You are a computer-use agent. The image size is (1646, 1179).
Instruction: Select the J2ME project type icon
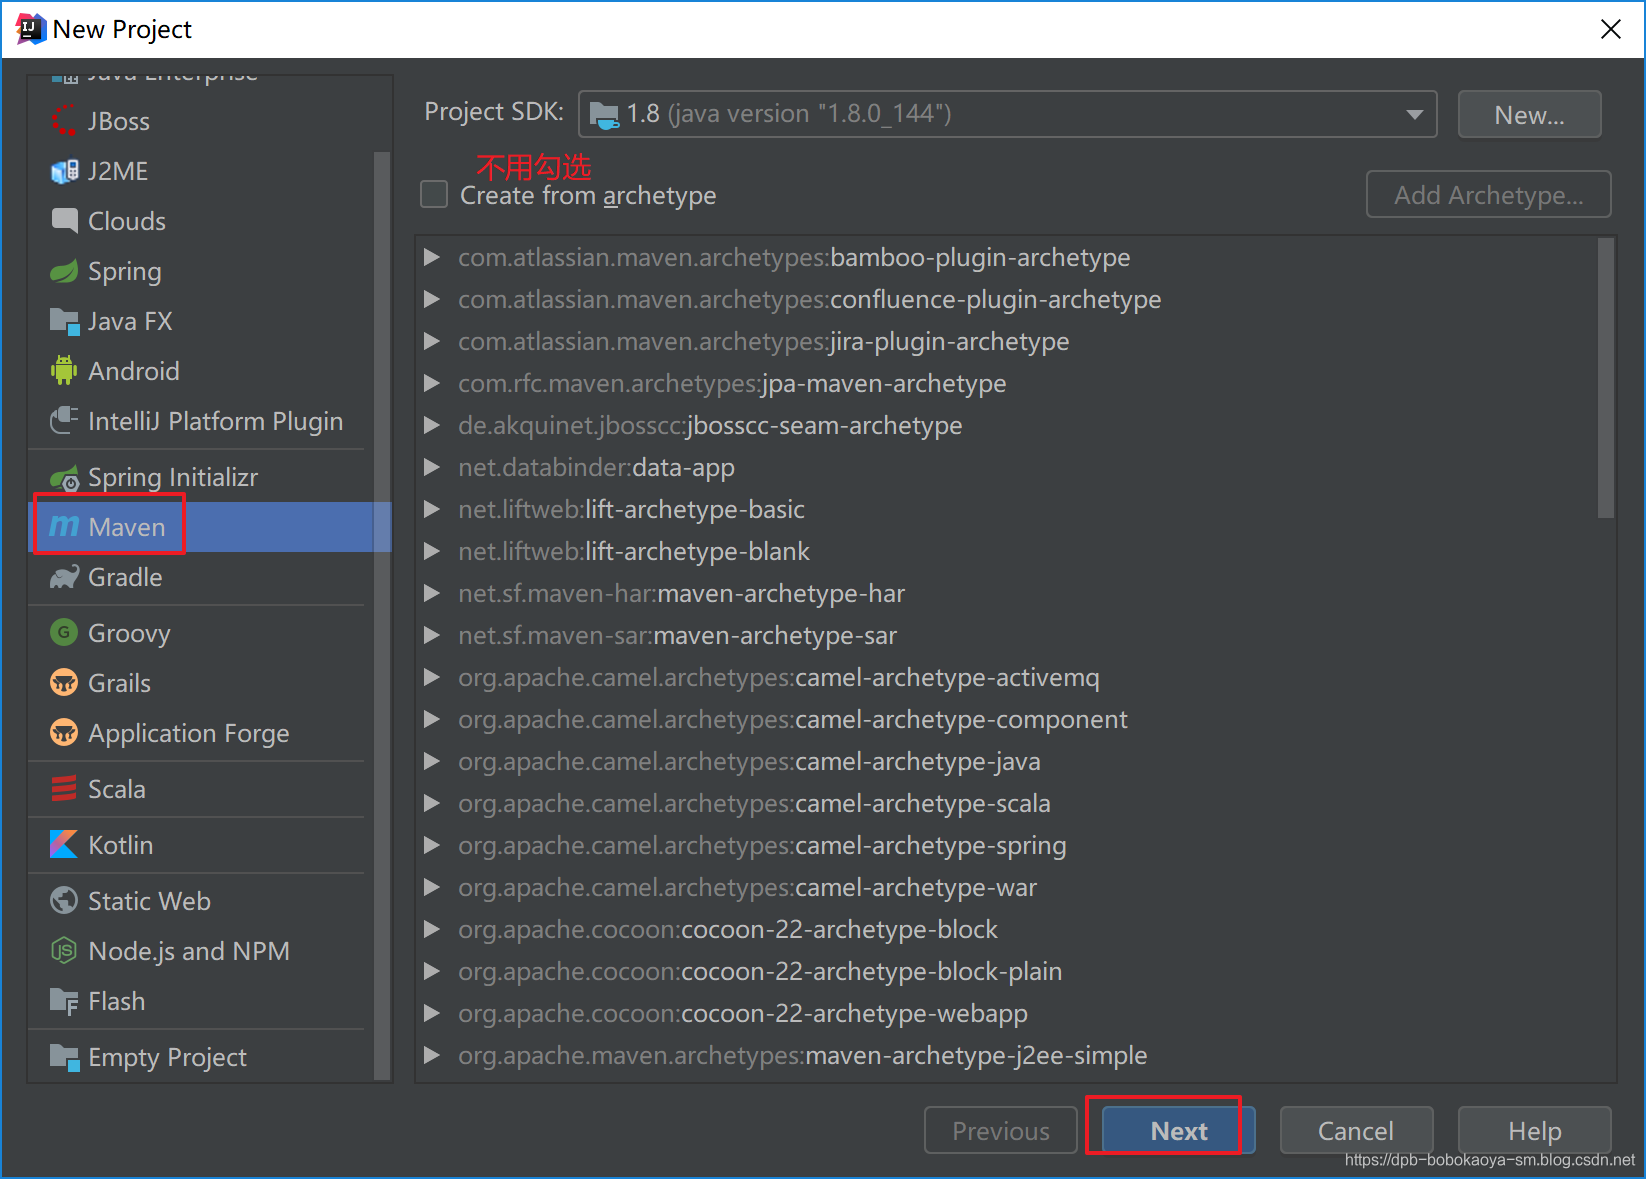[64, 171]
